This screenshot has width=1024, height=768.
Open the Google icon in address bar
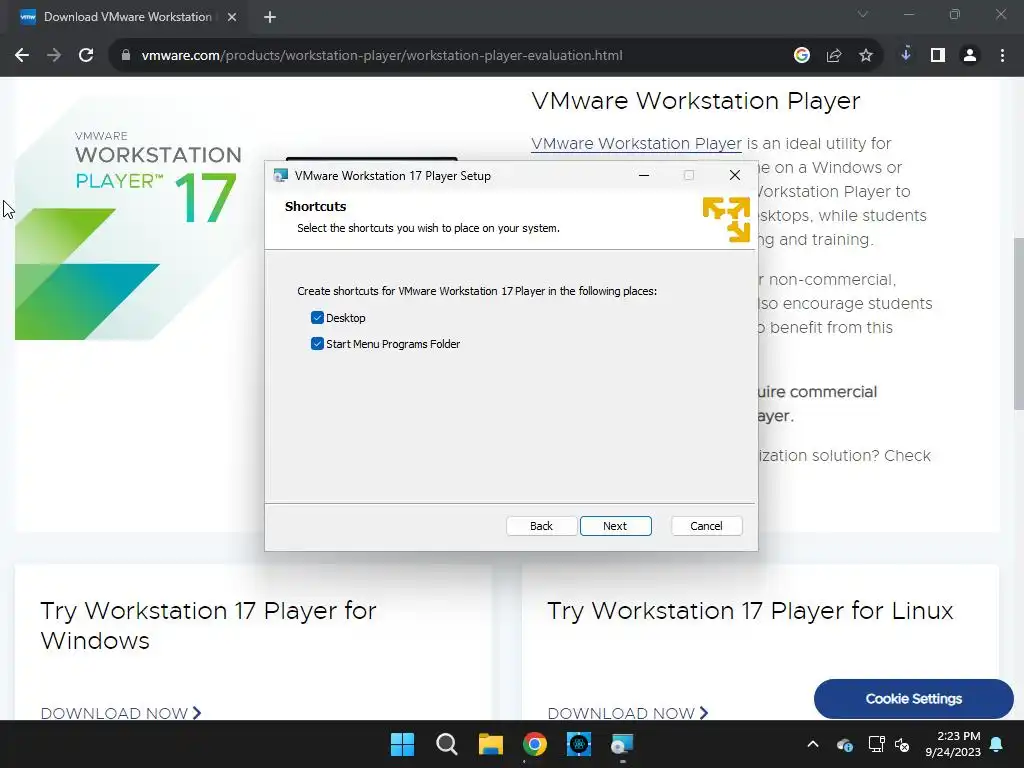802,56
